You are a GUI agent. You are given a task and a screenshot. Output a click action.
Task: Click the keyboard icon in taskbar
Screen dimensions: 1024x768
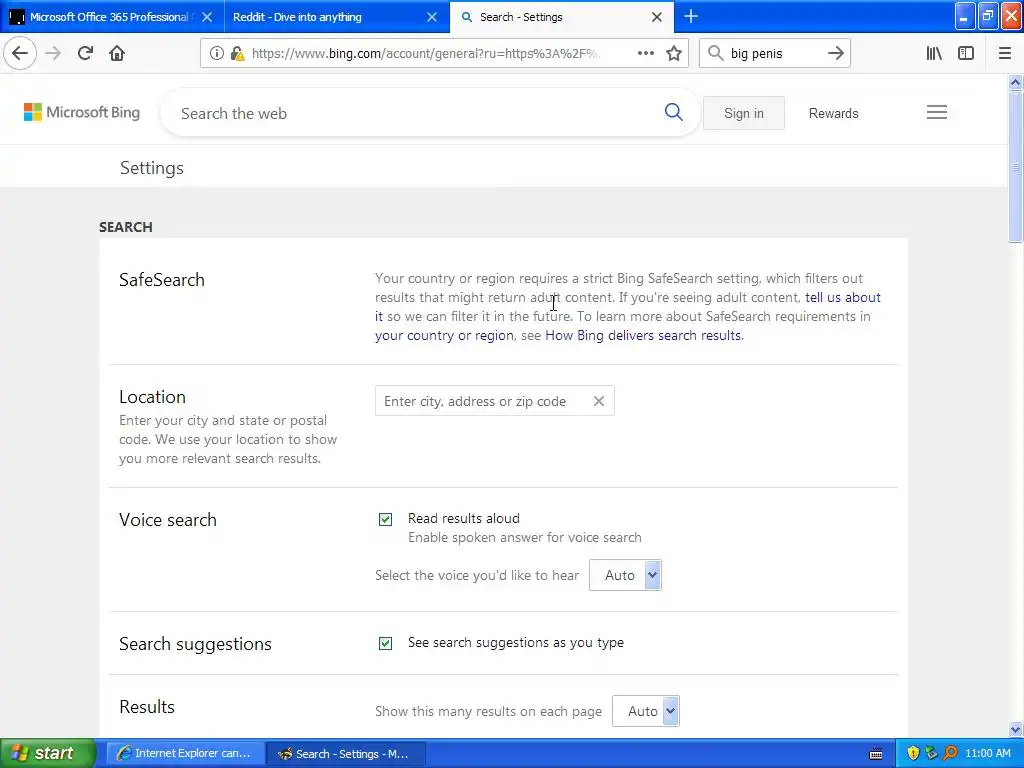[876, 754]
